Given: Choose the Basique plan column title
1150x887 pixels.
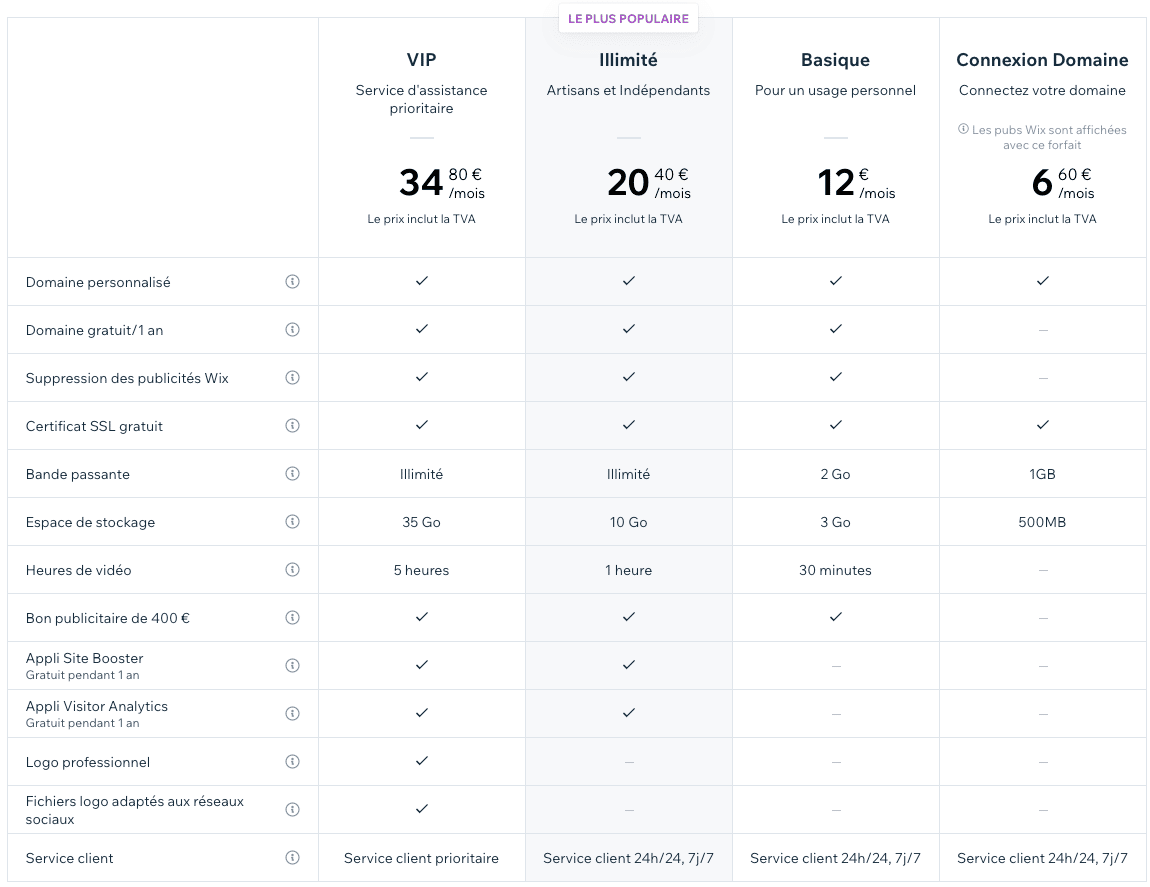Looking at the screenshot, I should 835,60.
